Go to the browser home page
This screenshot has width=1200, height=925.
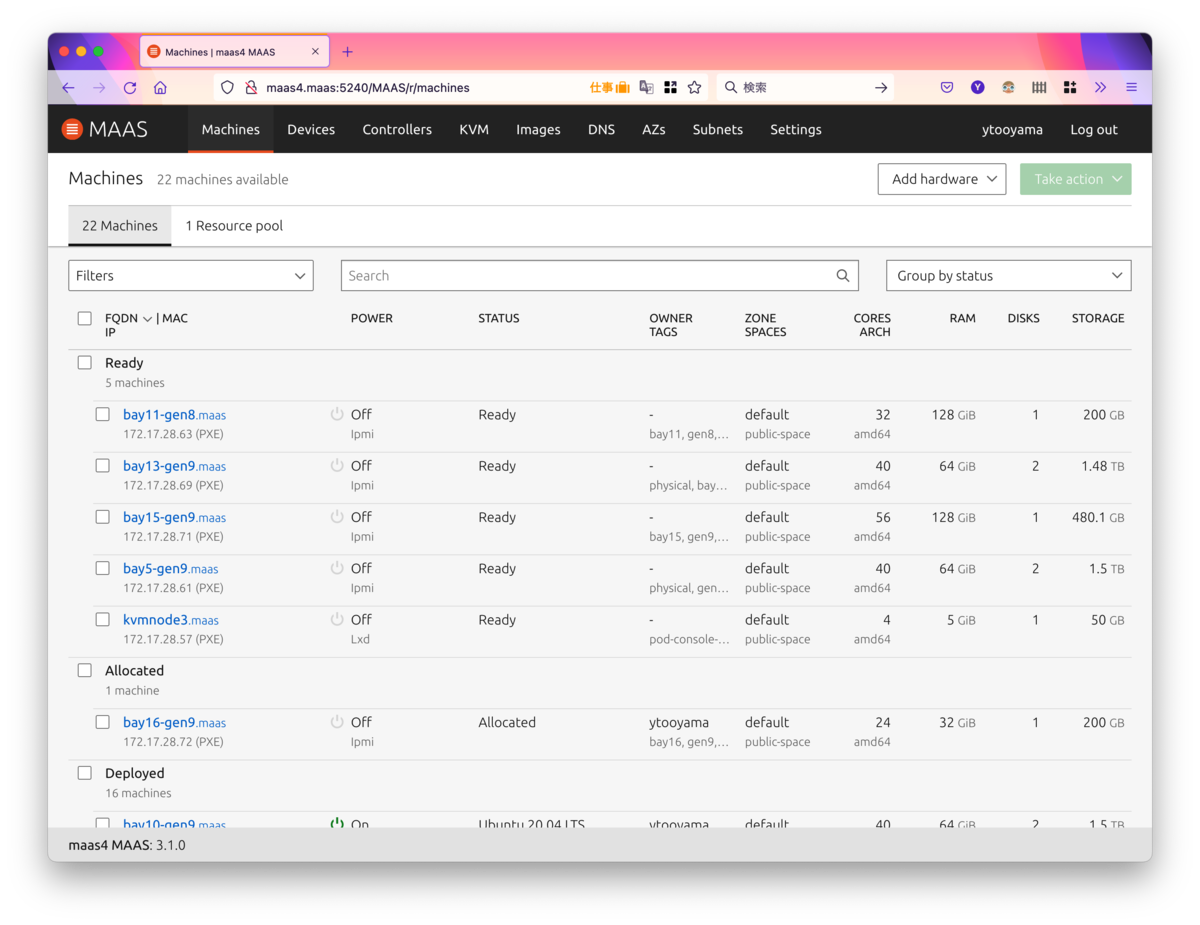pos(160,88)
